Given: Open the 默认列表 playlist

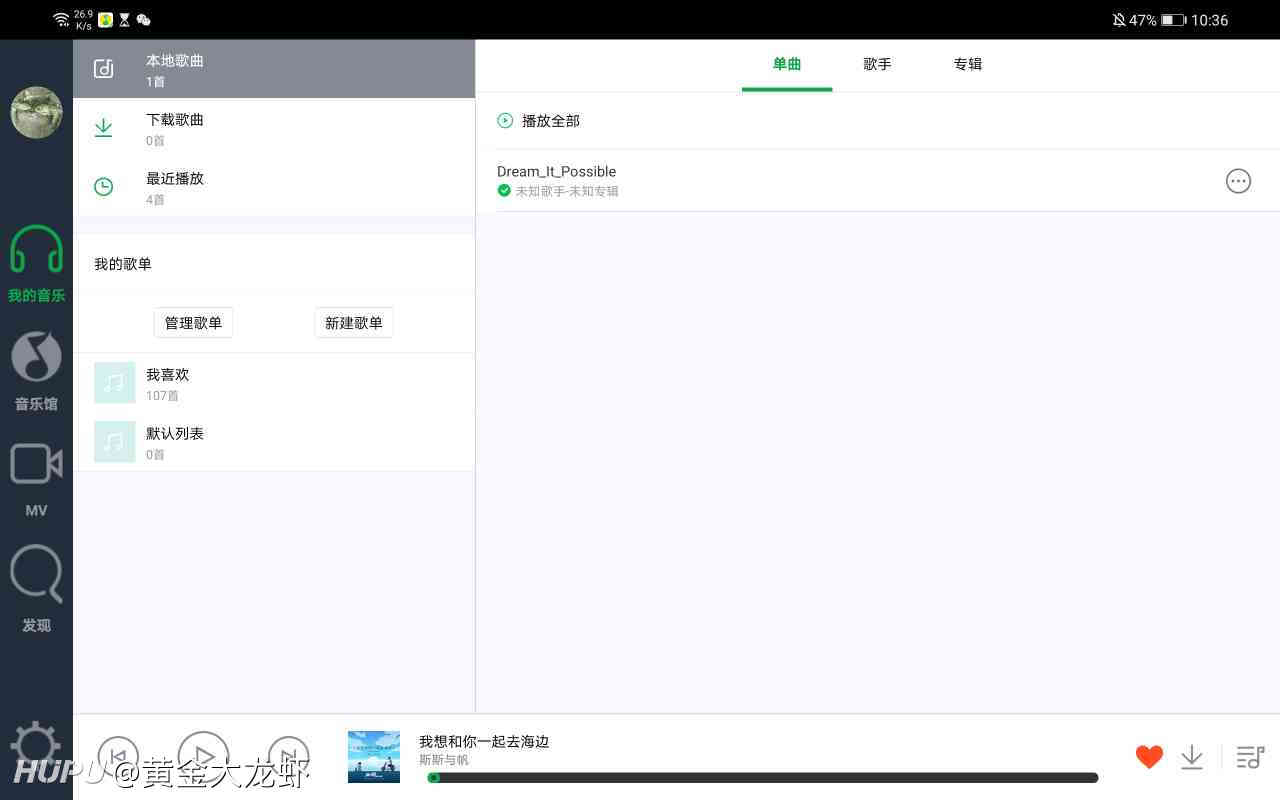Looking at the screenshot, I should [274, 442].
